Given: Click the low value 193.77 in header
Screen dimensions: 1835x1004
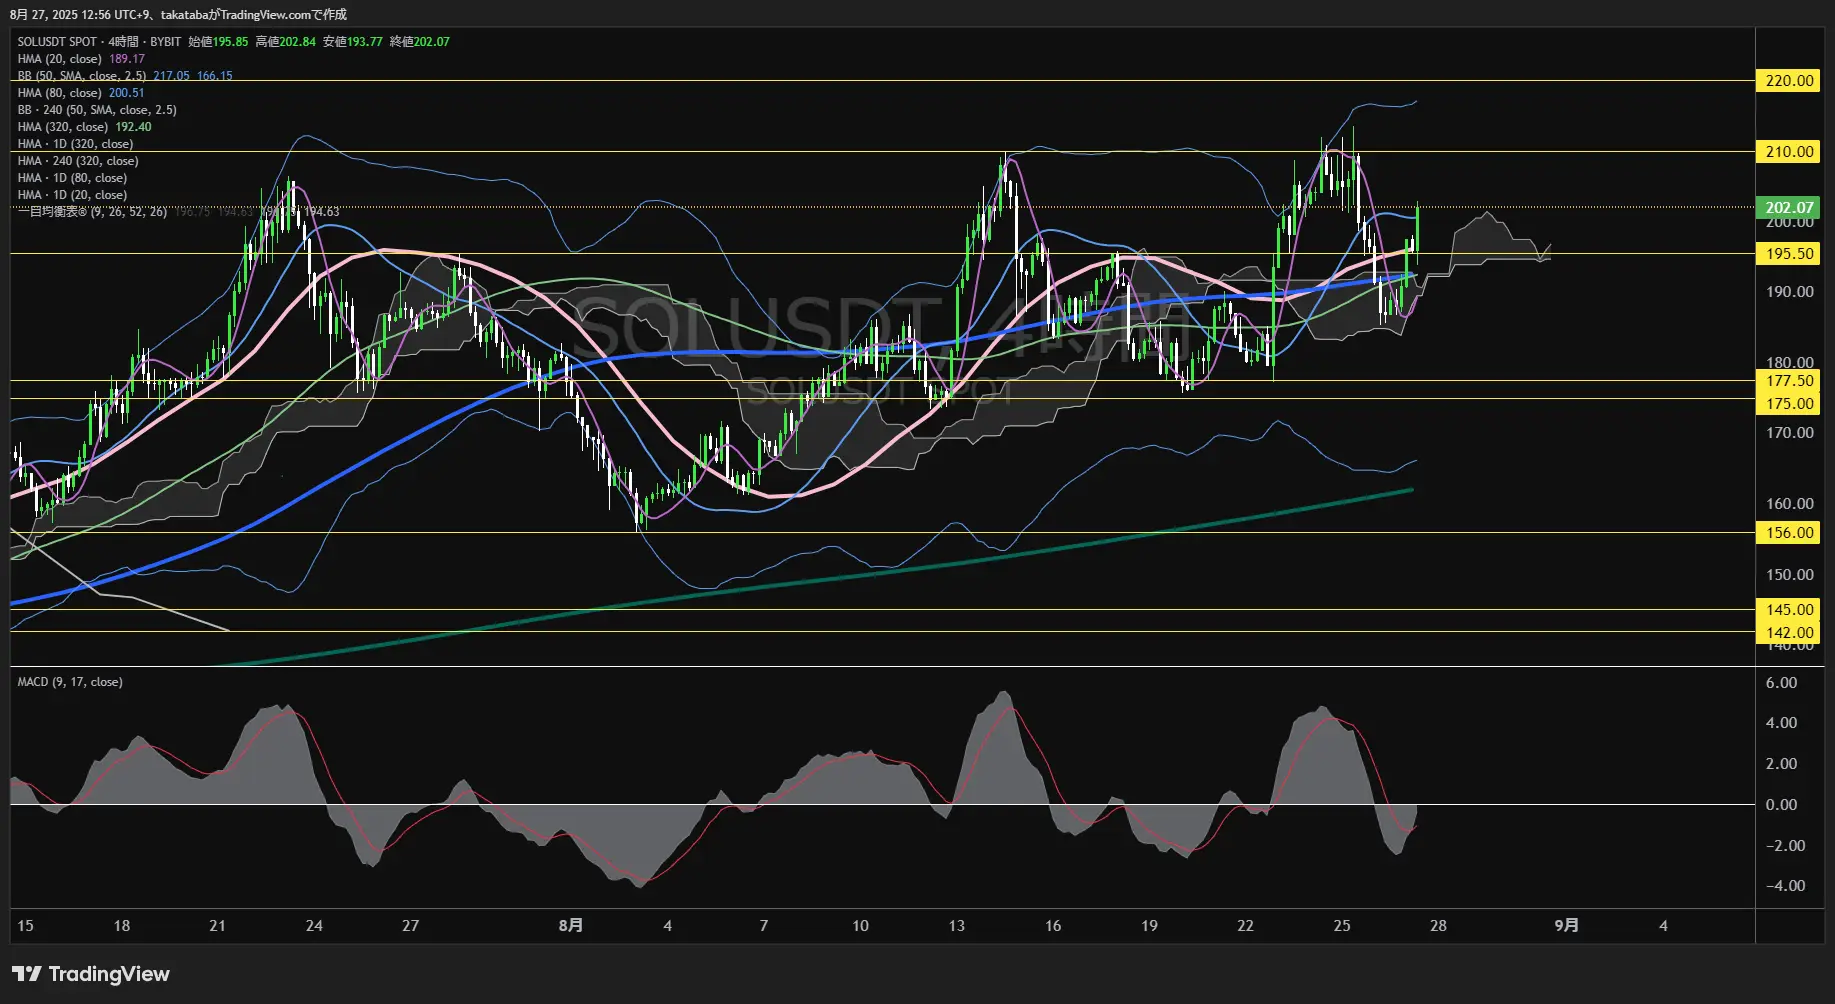Looking at the screenshot, I should click(364, 42).
